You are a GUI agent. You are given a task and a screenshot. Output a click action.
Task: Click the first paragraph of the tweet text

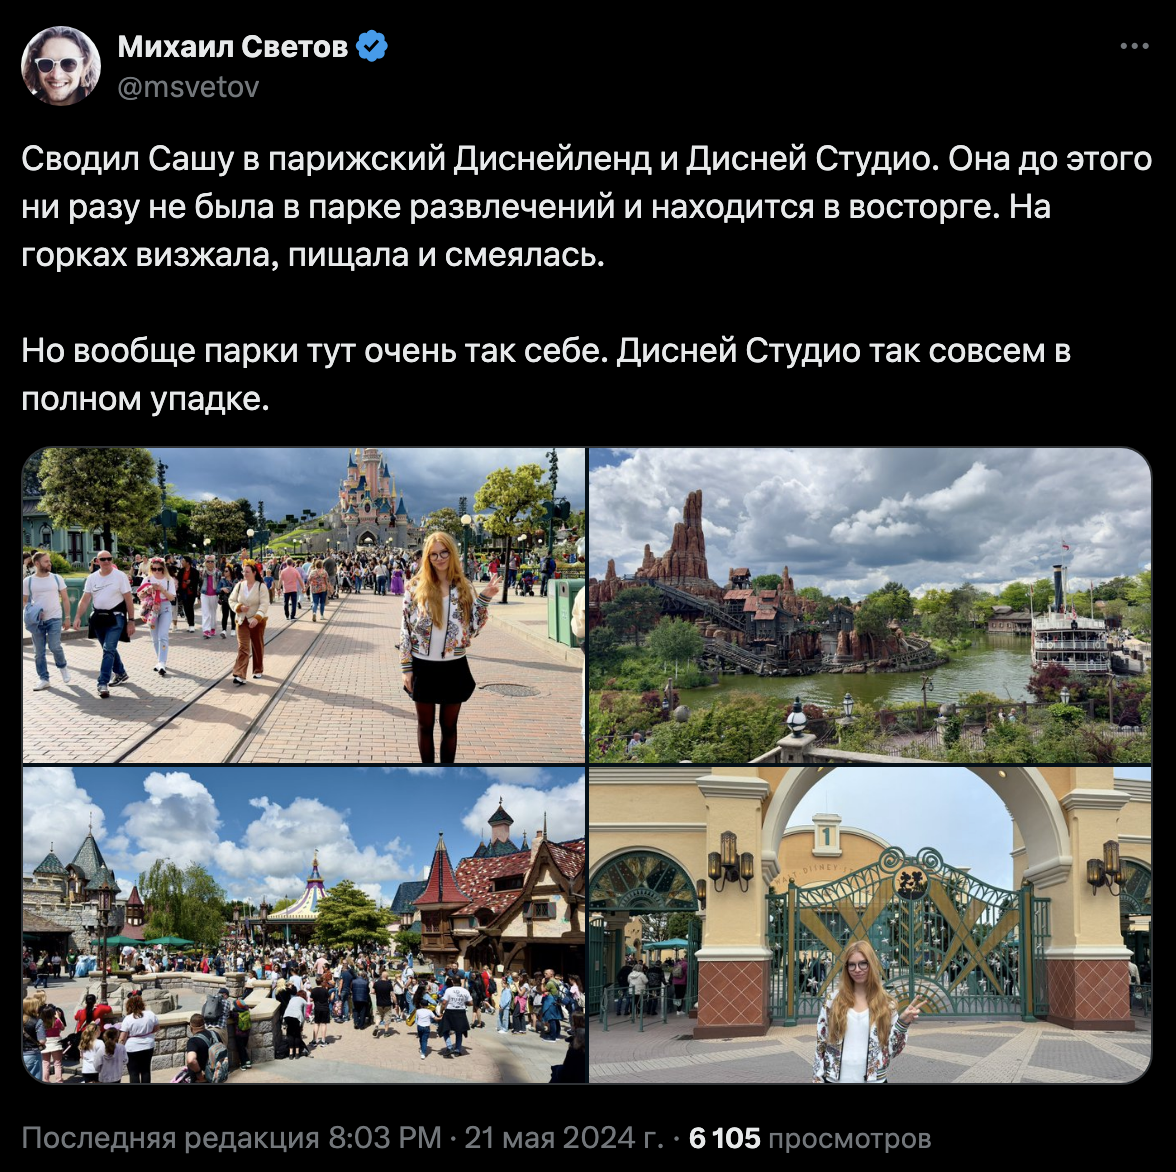pyautogui.click(x=586, y=207)
